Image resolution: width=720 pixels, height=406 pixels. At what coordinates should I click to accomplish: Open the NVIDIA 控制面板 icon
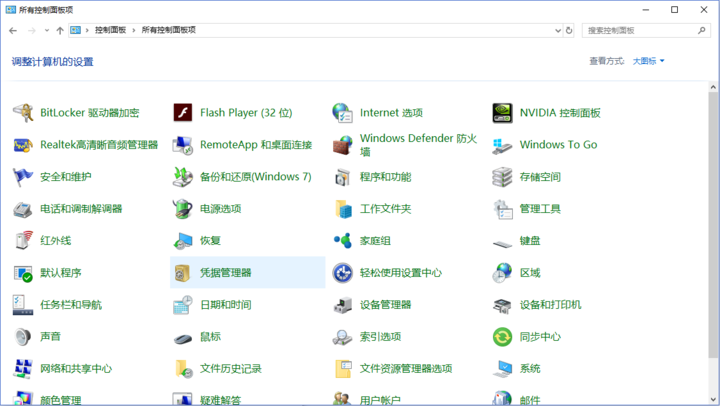point(502,113)
